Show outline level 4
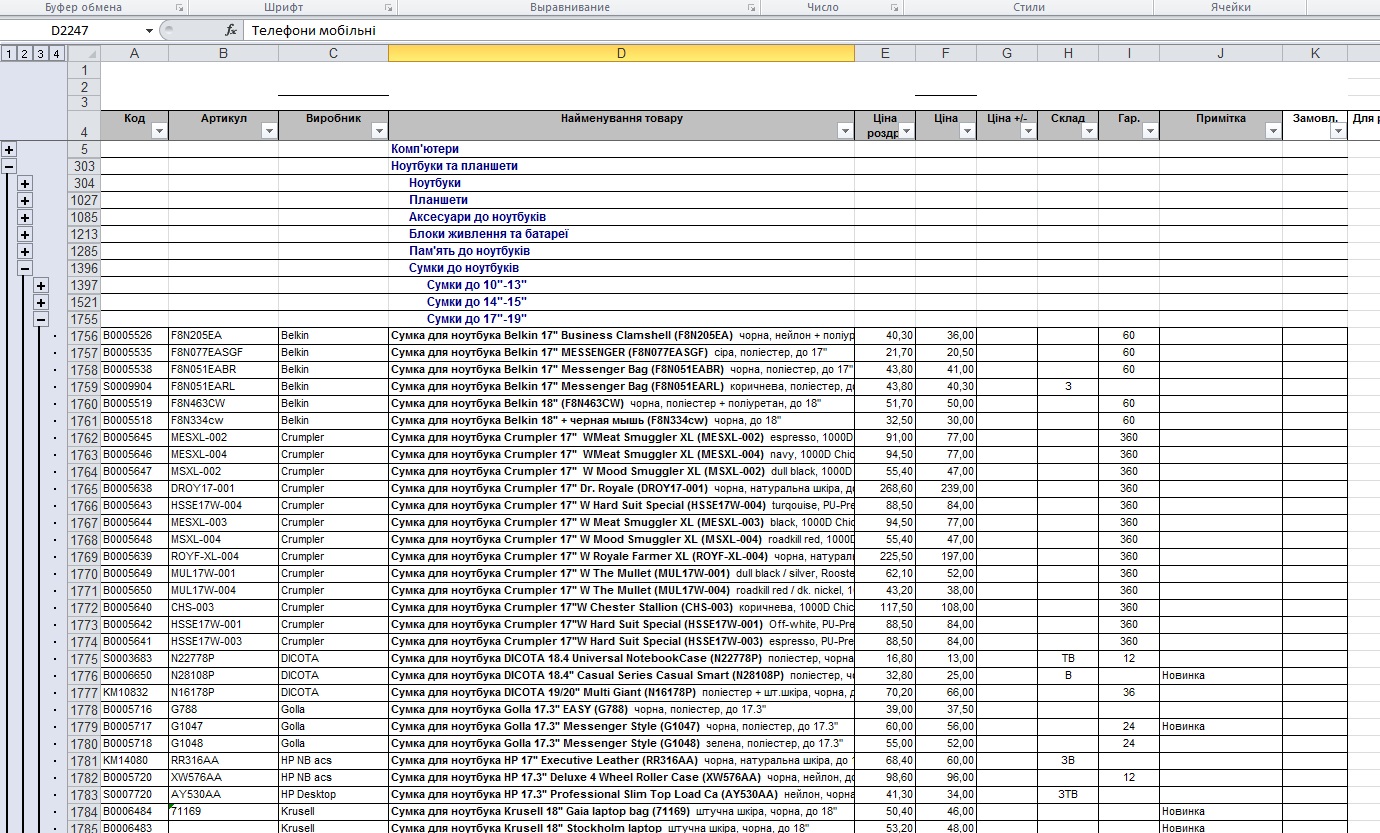 pos(57,54)
